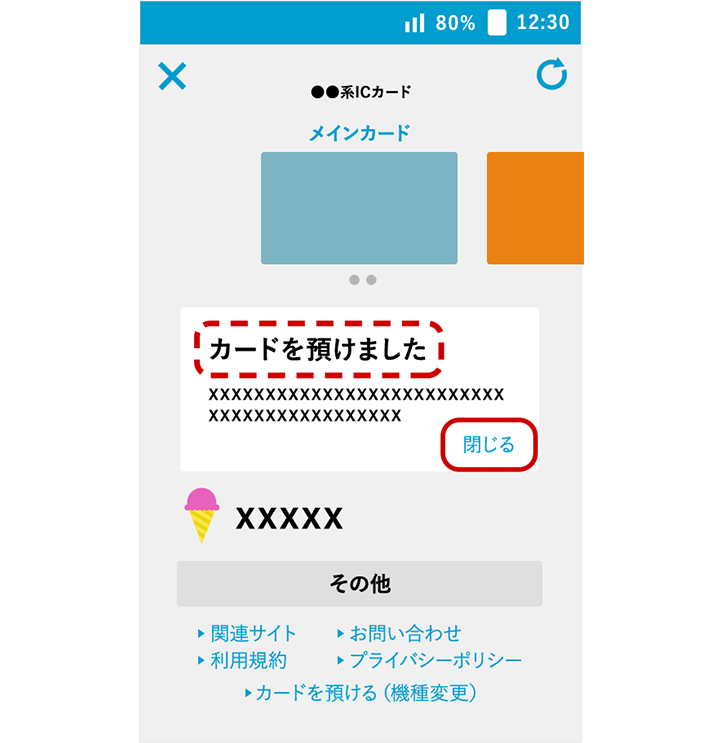The width and height of the screenshot is (717, 743).
Task: Tap the 閉じる button
Action: (489, 444)
